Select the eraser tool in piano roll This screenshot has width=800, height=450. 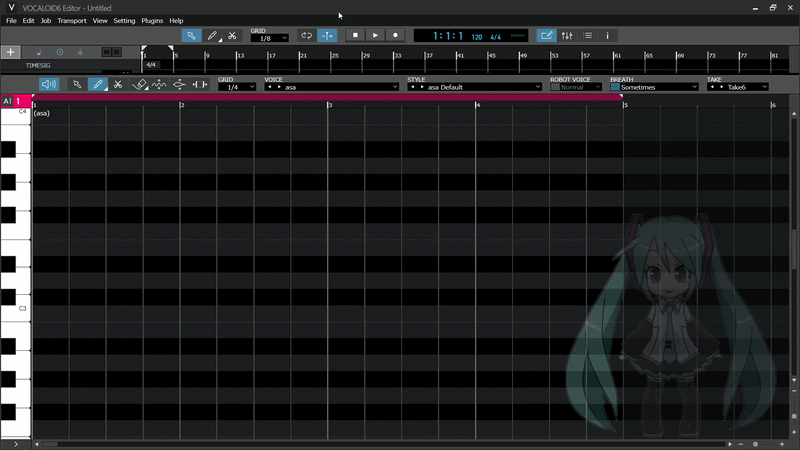click(x=139, y=85)
